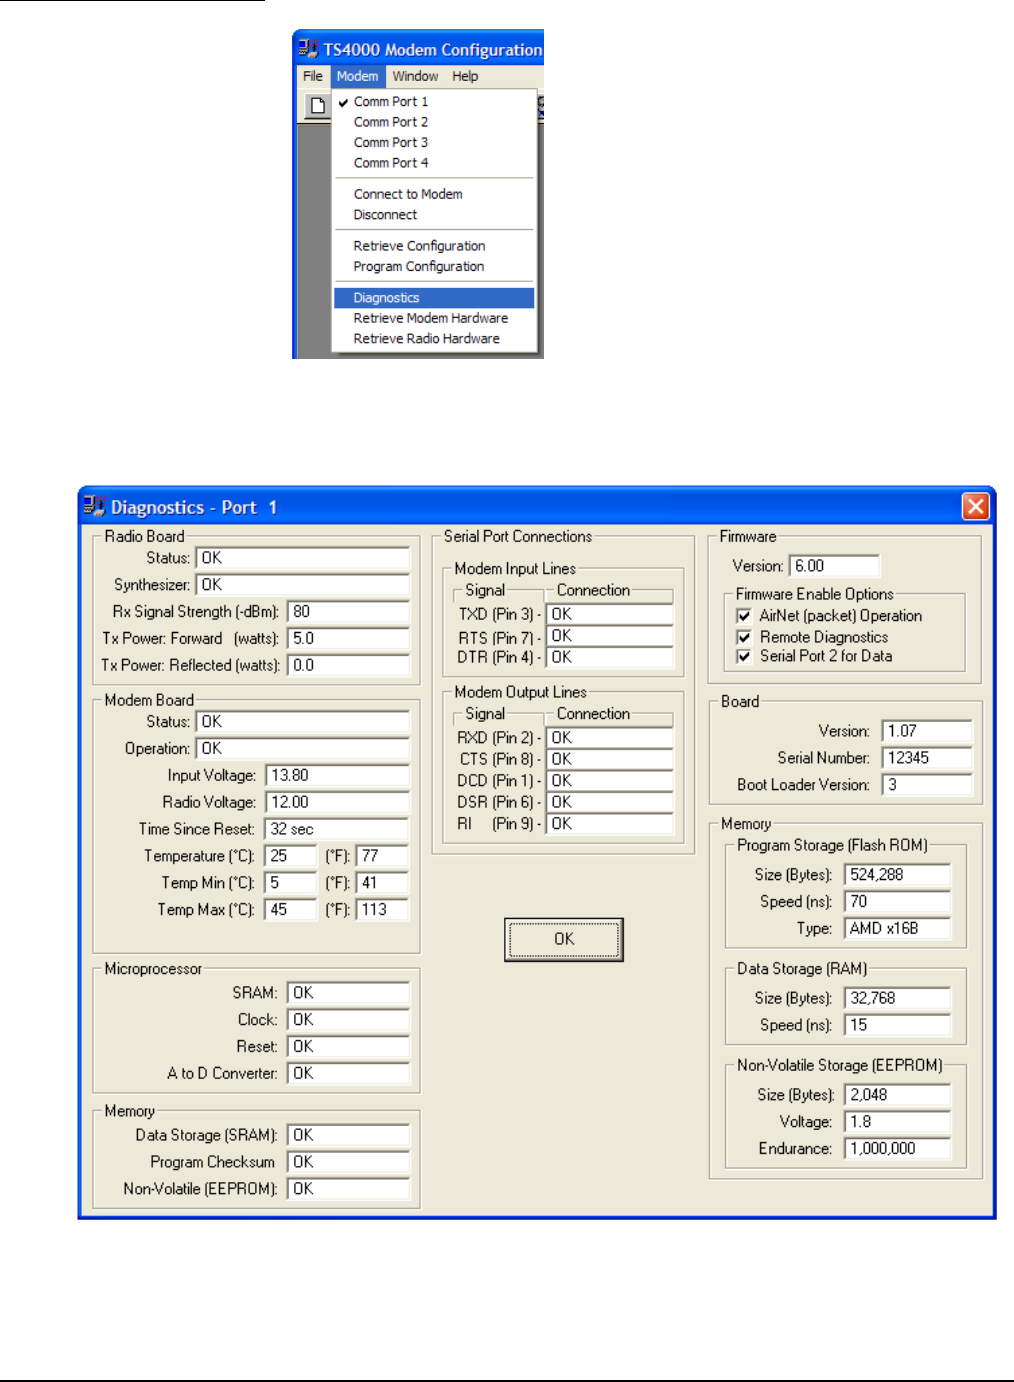Choose Program Configuration
This screenshot has height=1382, width=1014.
(x=434, y=267)
